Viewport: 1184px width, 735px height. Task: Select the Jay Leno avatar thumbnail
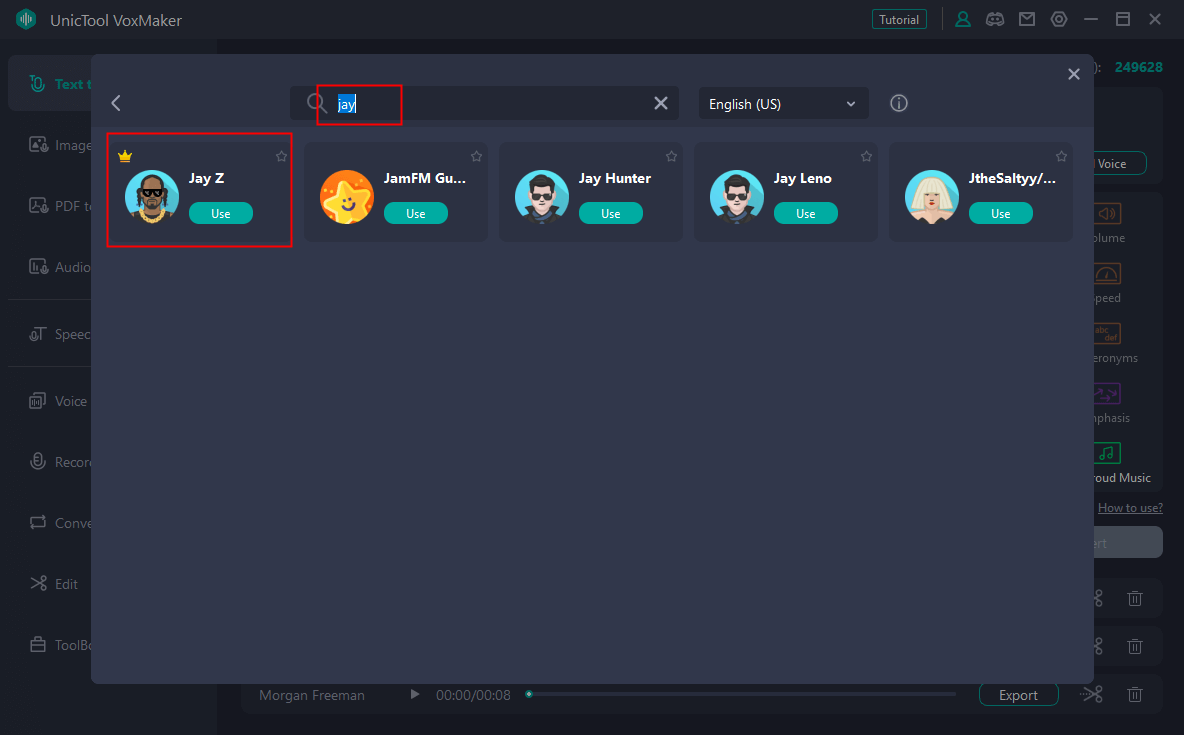tap(736, 196)
